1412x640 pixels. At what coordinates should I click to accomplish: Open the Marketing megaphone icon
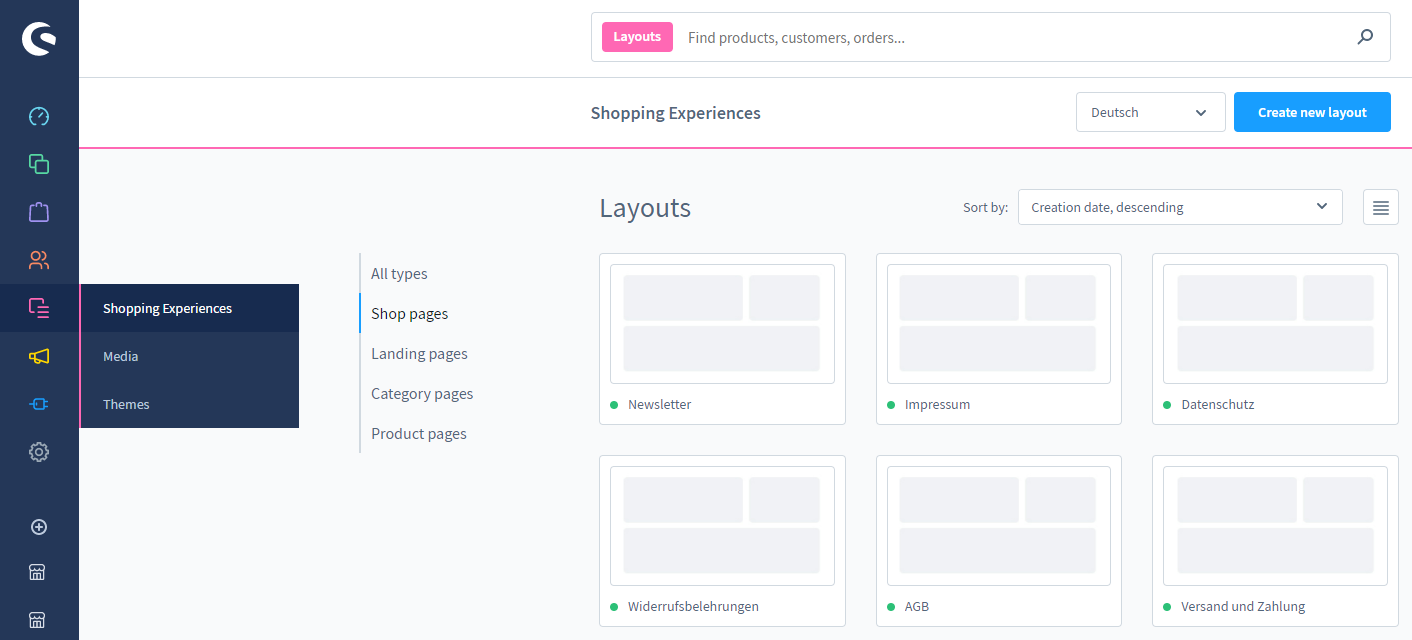[x=39, y=356]
